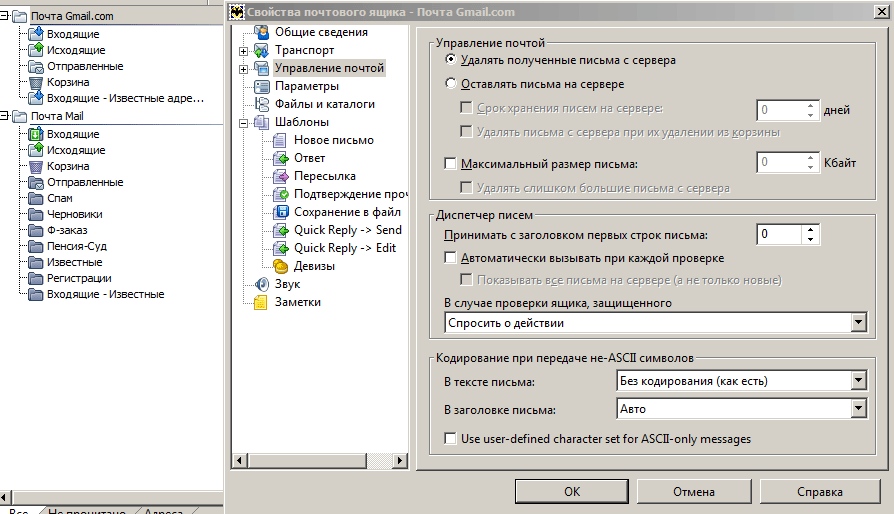Increase header lines count in Диспетчер писем

[x=810, y=230]
